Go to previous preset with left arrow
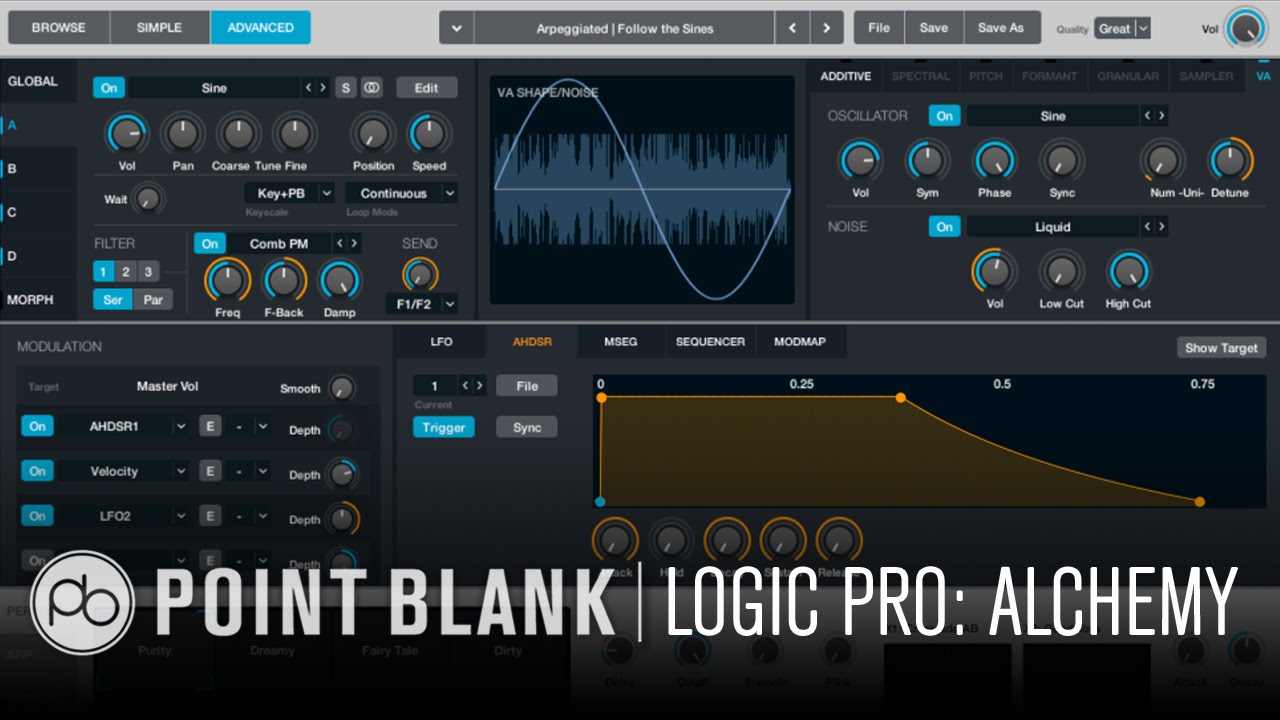 pyautogui.click(x=792, y=28)
